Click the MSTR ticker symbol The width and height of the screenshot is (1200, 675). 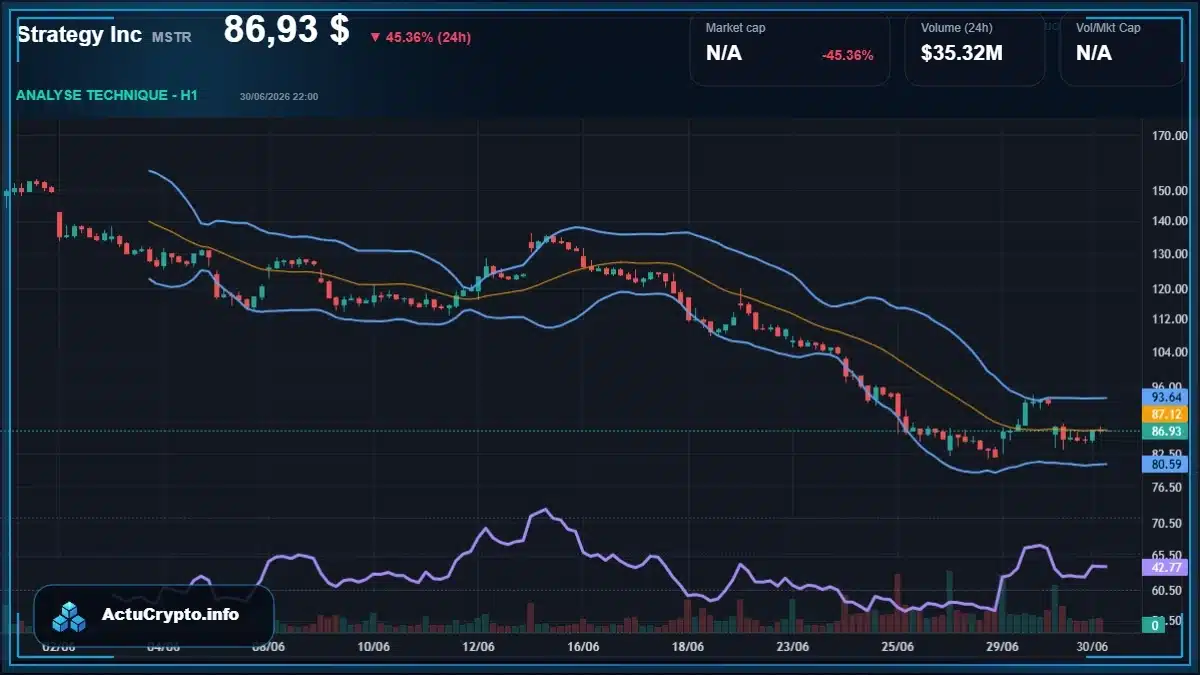(172, 37)
